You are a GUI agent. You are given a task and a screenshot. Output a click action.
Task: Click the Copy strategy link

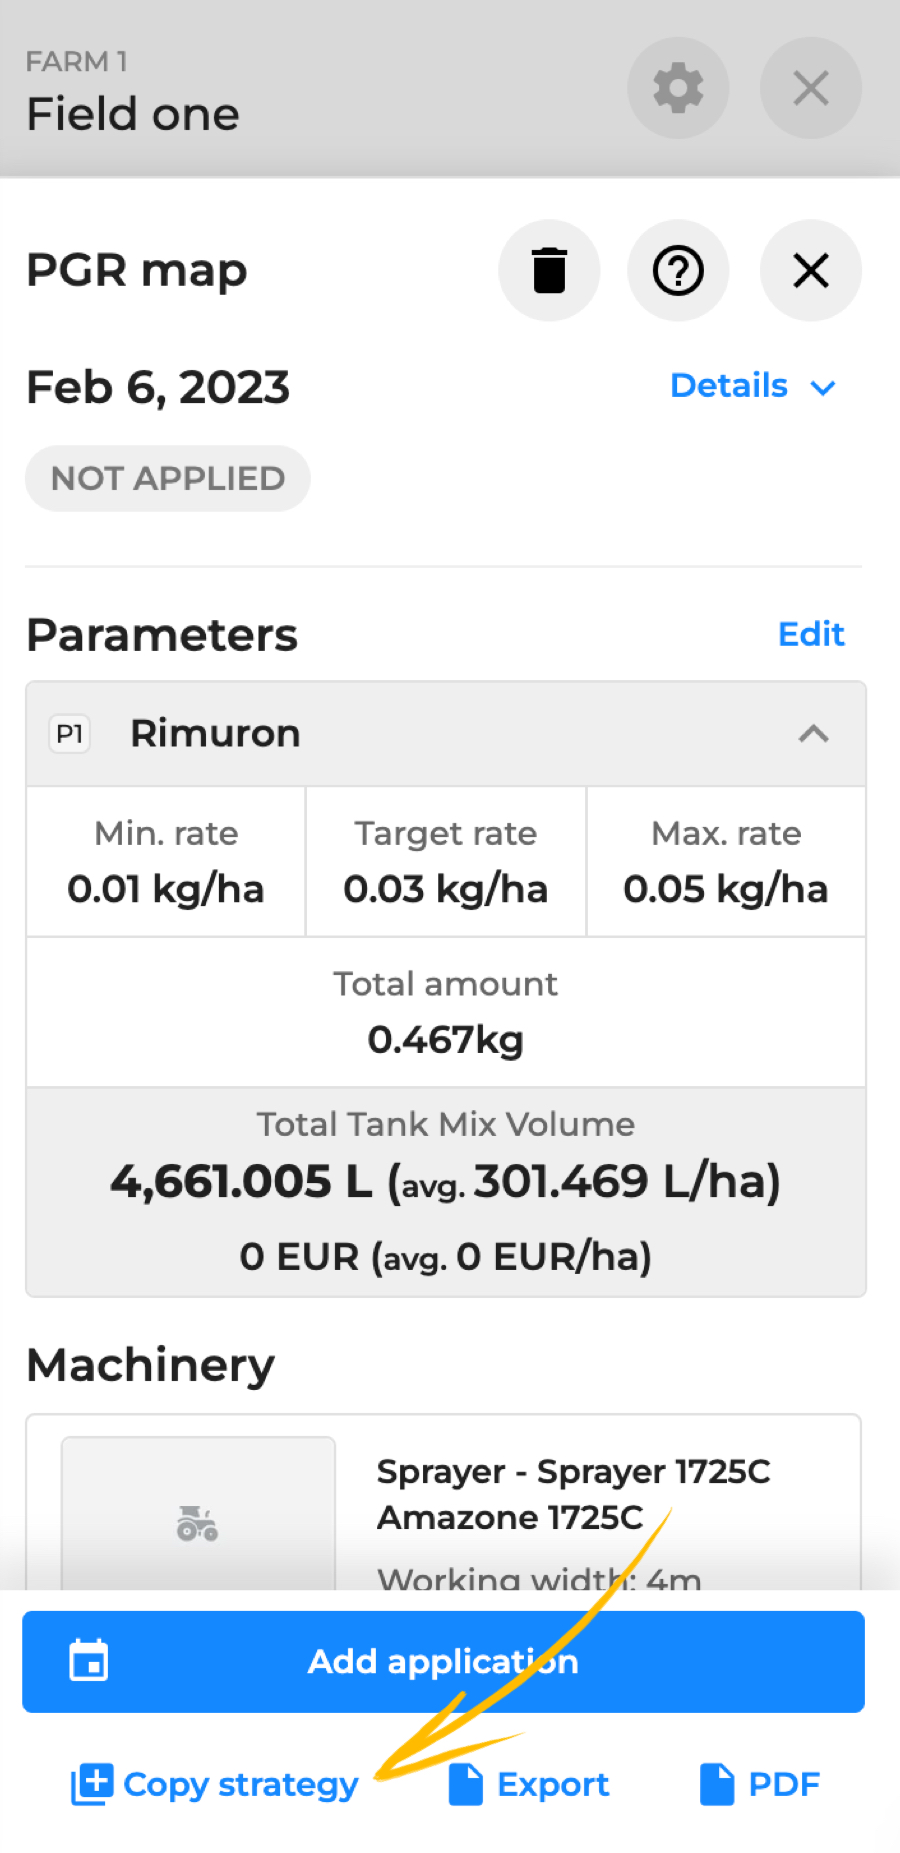[x=240, y=1784]
